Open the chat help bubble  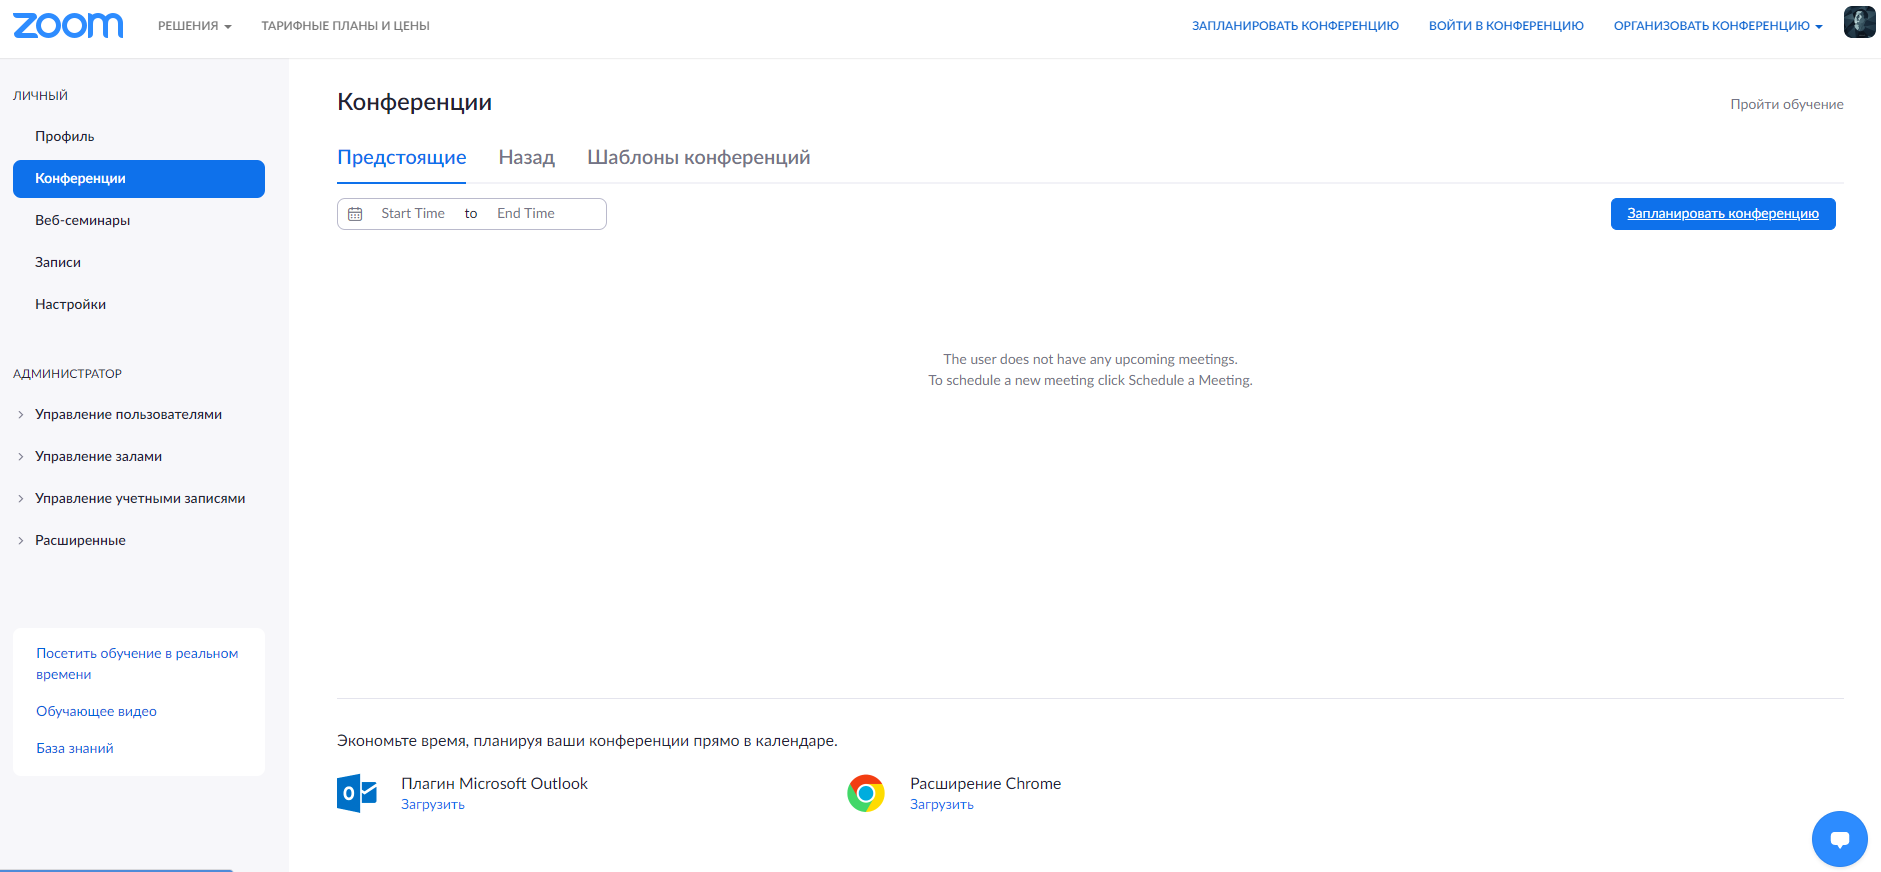[1839, 839]
